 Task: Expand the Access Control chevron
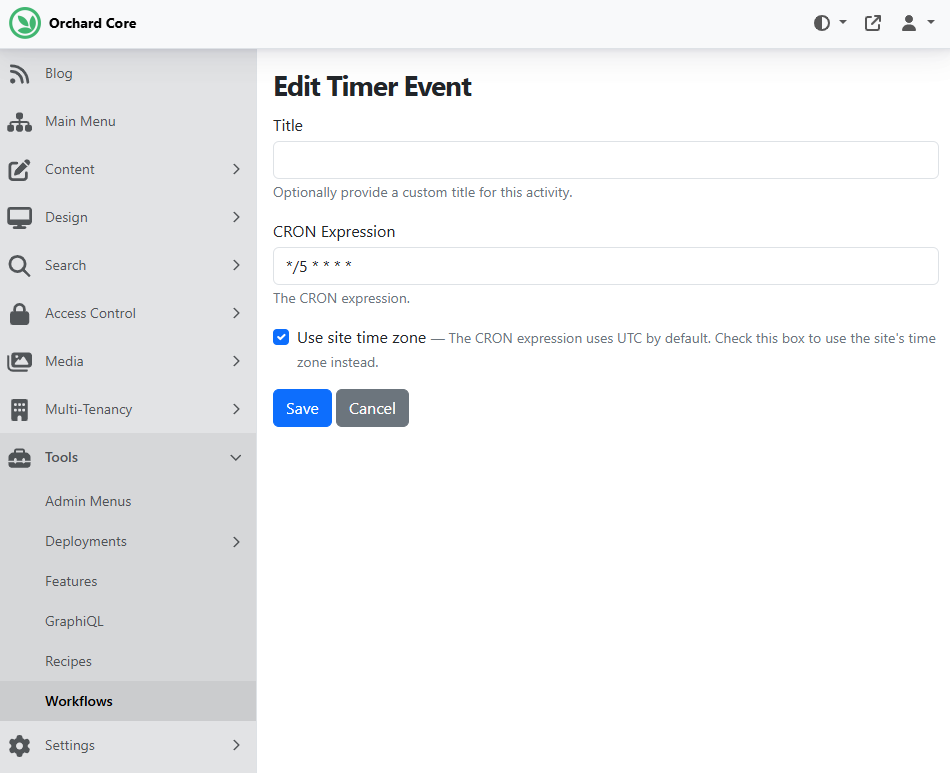pyautogui.click(x=236, y=313)
